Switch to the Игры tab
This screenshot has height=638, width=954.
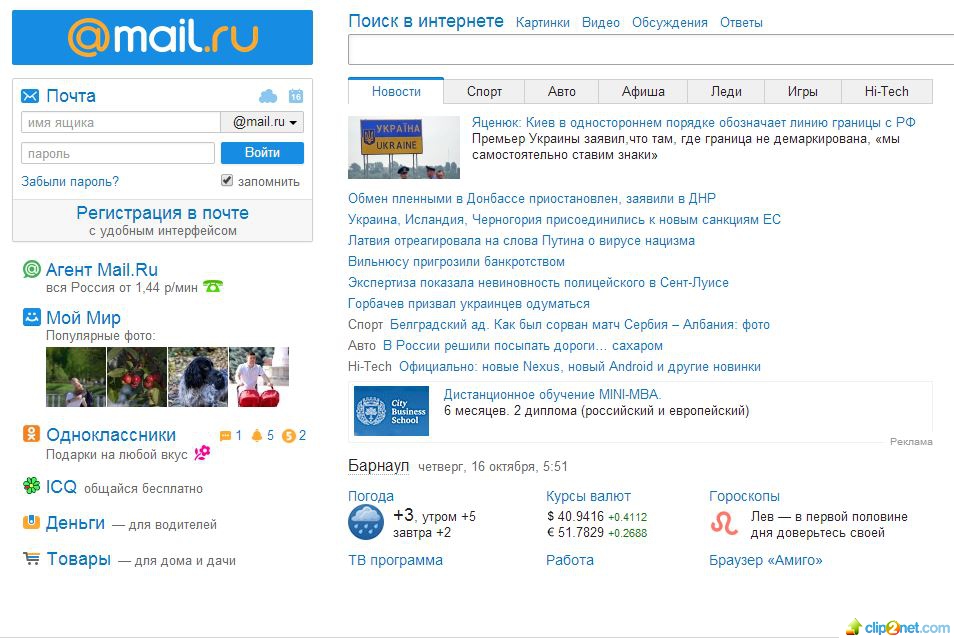click(803, 91)
